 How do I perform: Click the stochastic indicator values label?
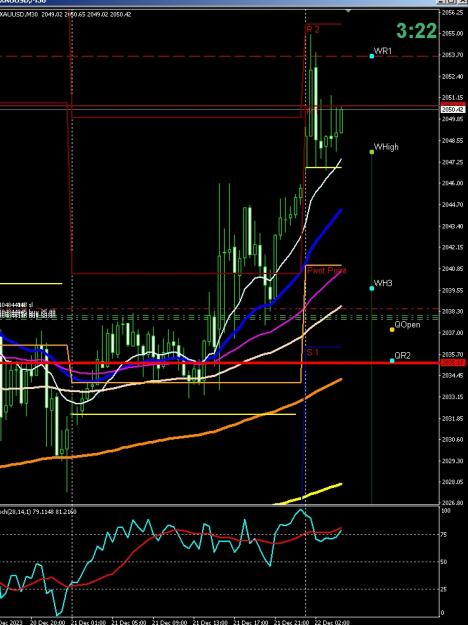click(38, 511)
